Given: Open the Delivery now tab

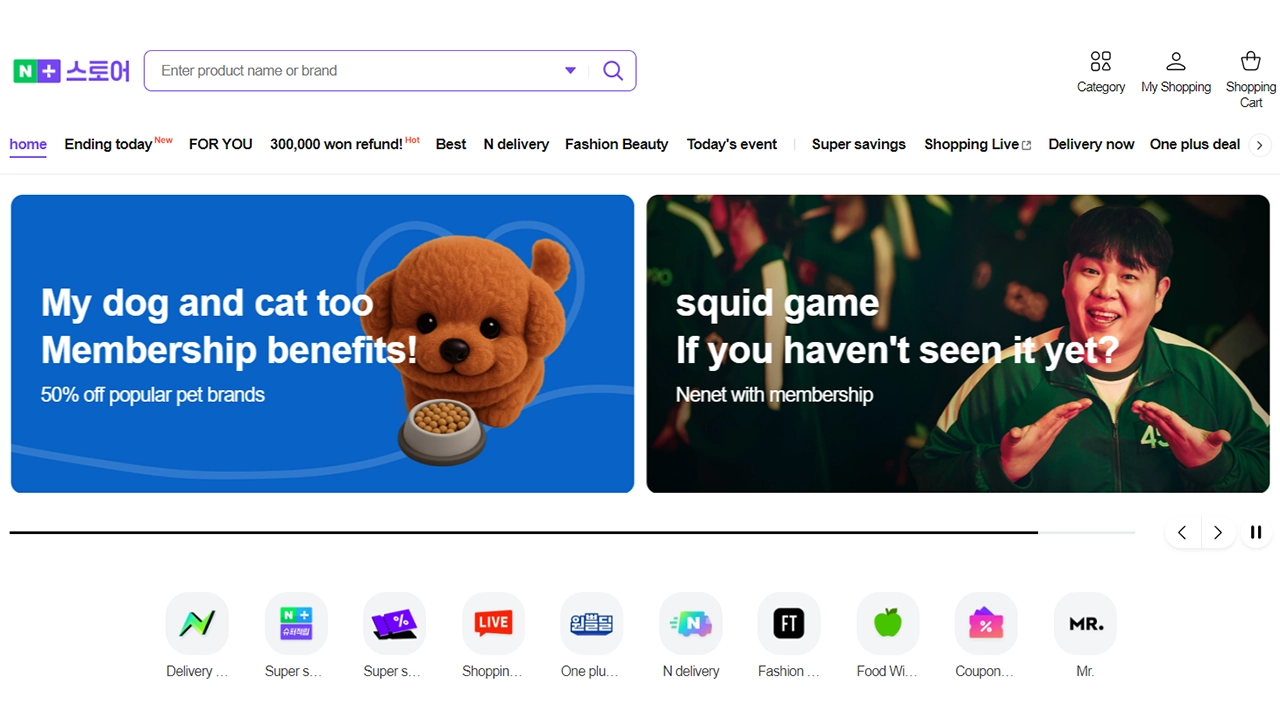Looking at the screenshot, I should pos(1091,144).
